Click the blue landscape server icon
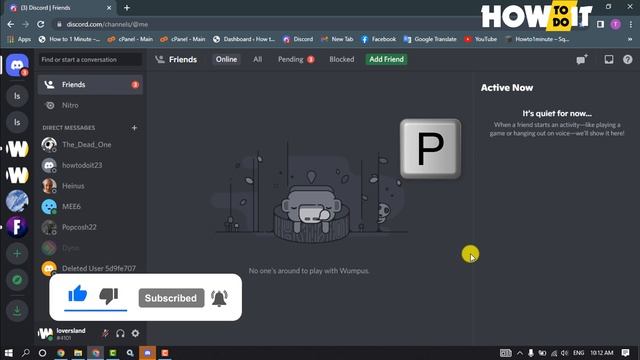 [17, 201]
